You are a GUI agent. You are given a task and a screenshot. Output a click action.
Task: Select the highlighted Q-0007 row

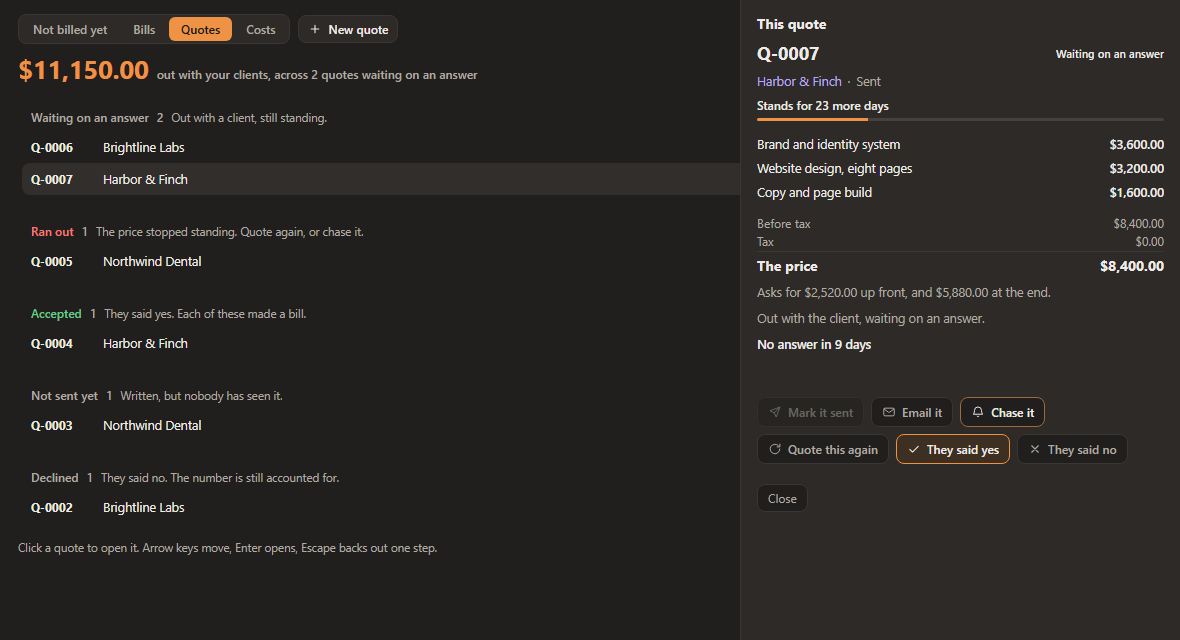[x=381, y=179]
